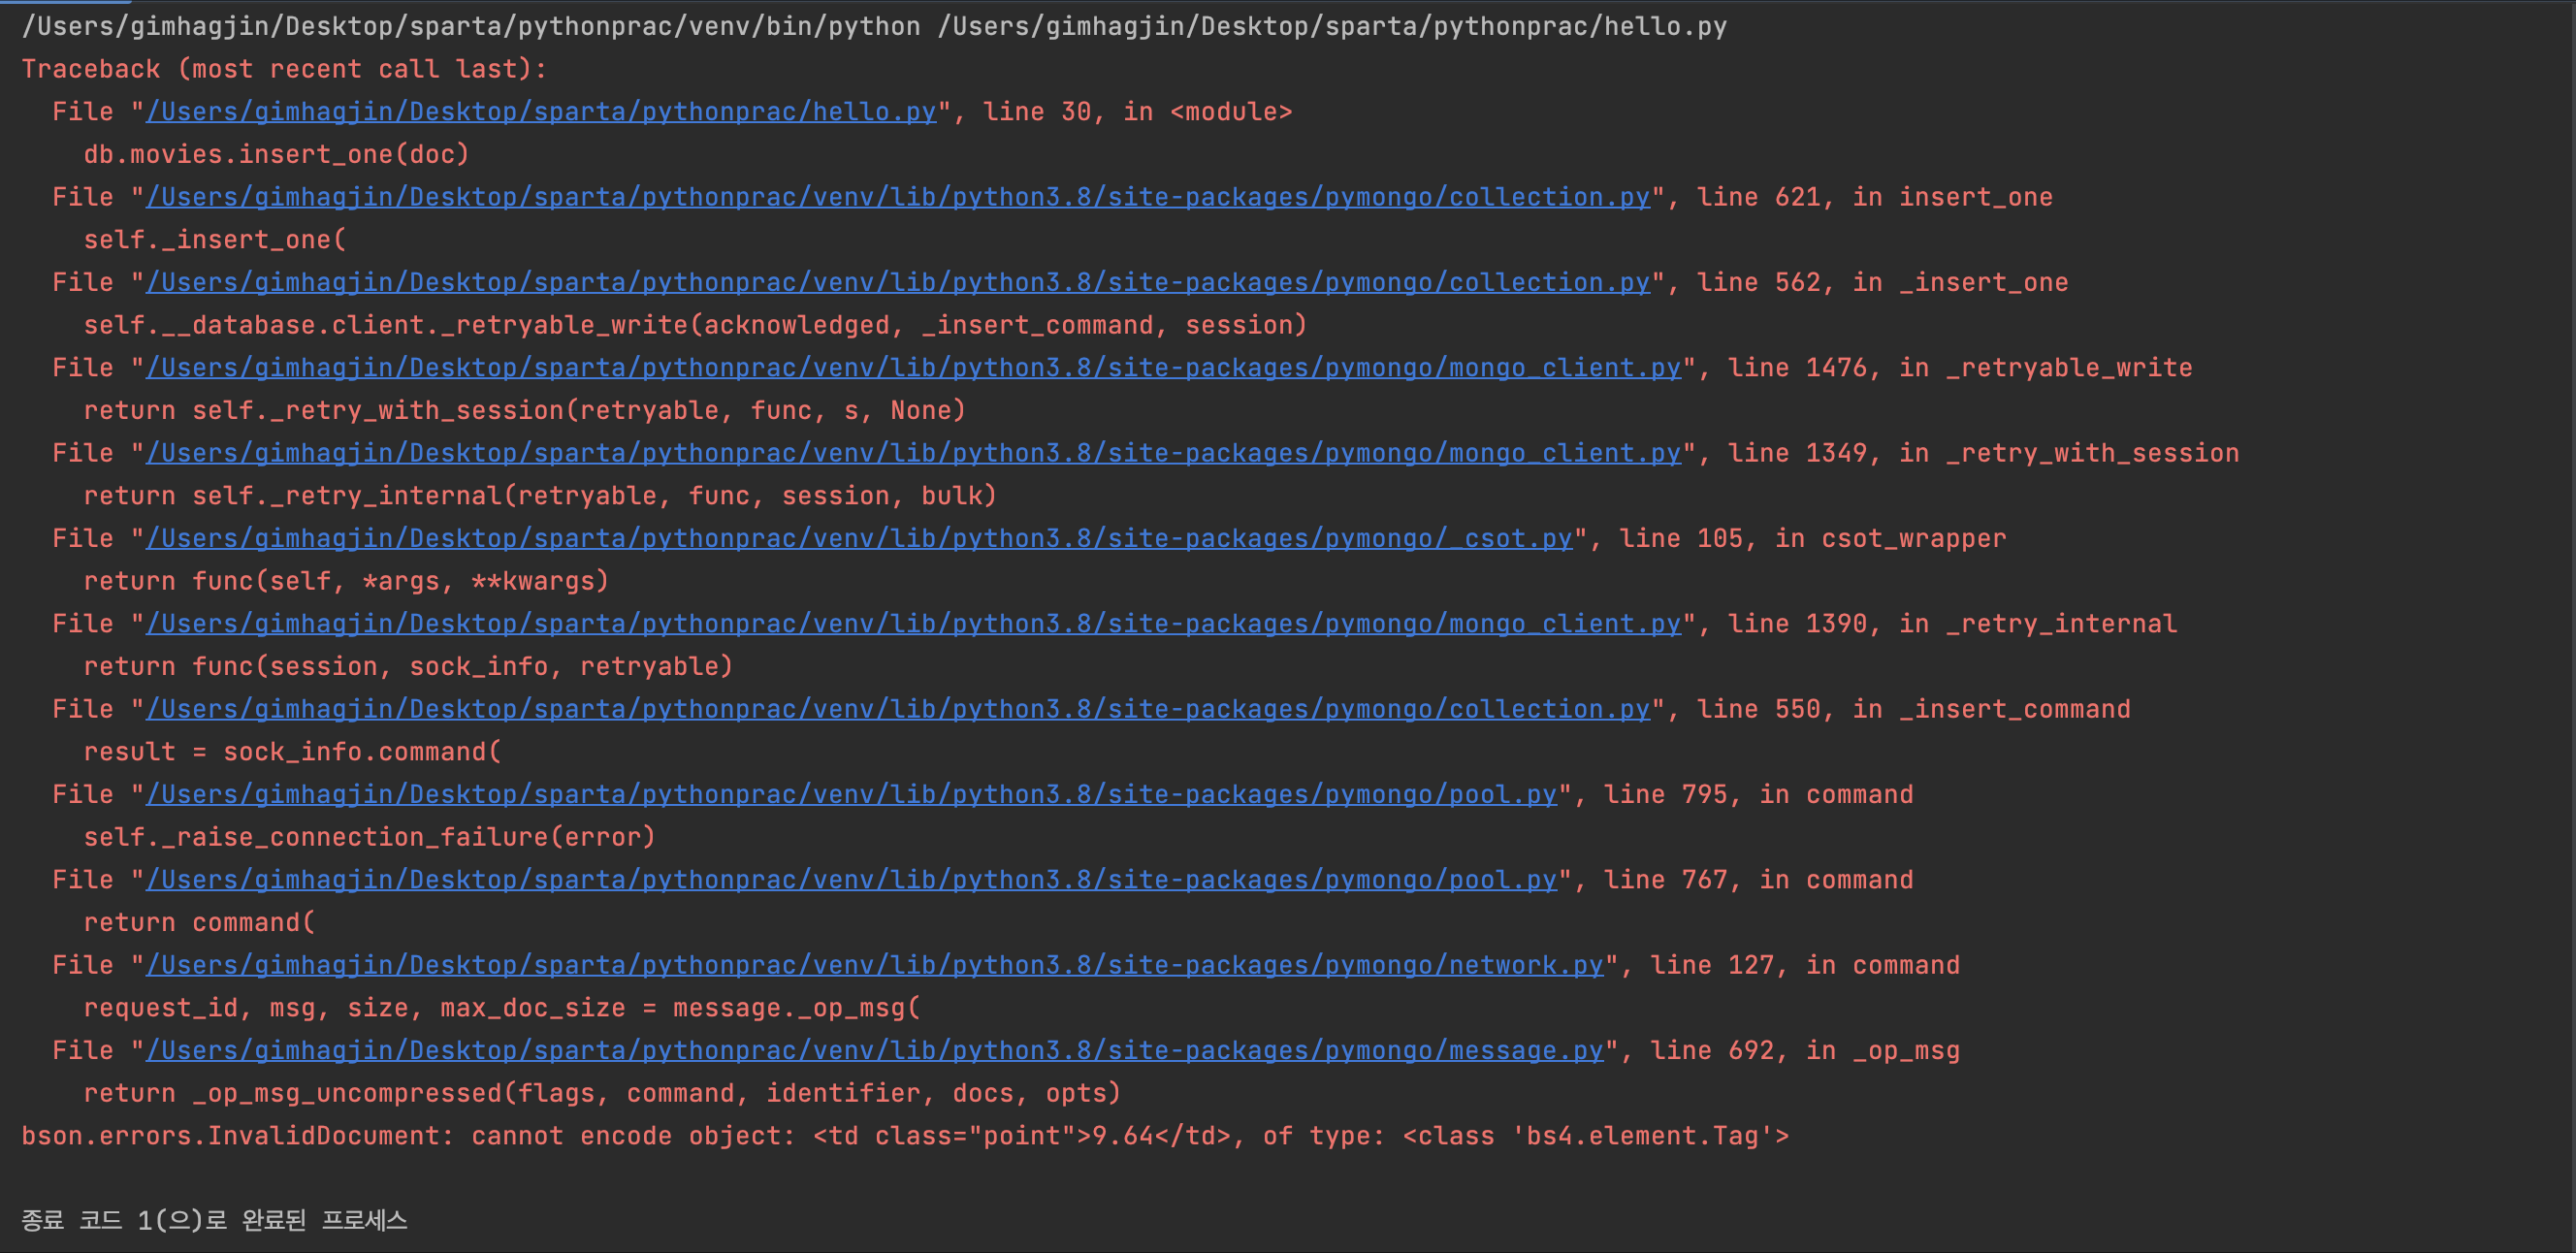Image resolution: width=2576 pixels, height=1253 pixels.
Task: Click the "self._raise_connection_failure(error)" line
Action: (x=369, y=837)
